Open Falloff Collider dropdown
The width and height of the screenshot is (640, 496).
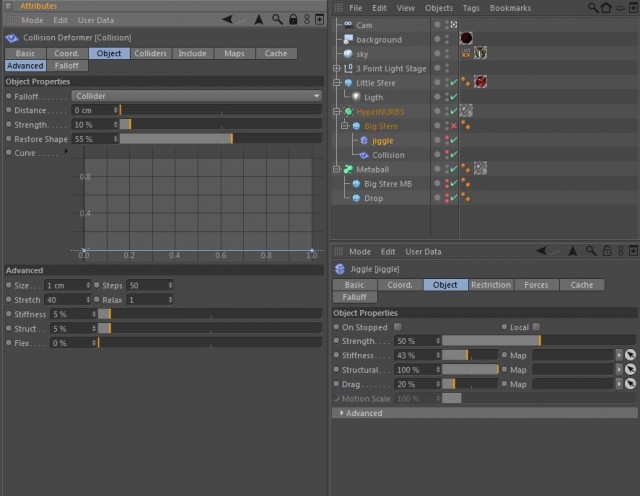pos(197,96)
